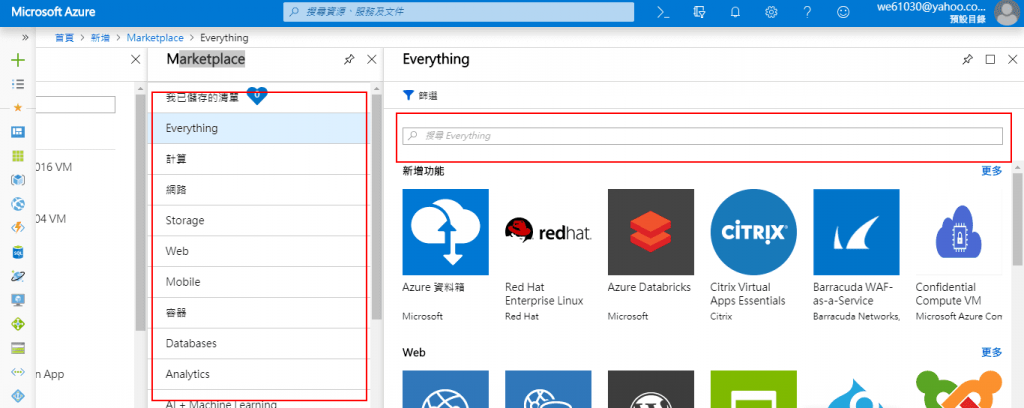
Task: Click the saved list heart badge
Action: [257, 96]
